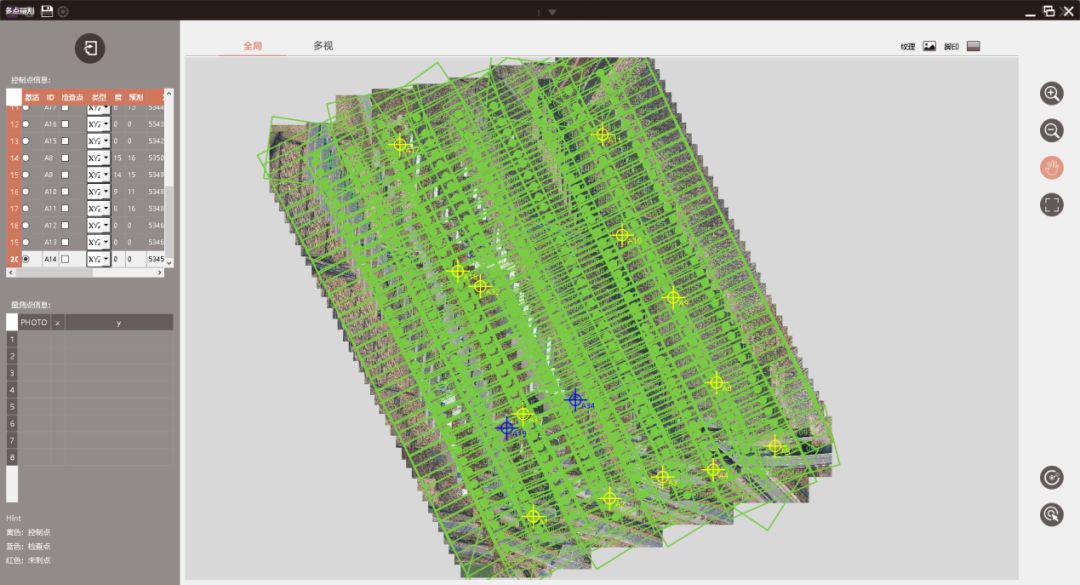The image size is (1080, 585).
Task: Toggle the 脚印 footprint icon
Action: tap(973, 46)
